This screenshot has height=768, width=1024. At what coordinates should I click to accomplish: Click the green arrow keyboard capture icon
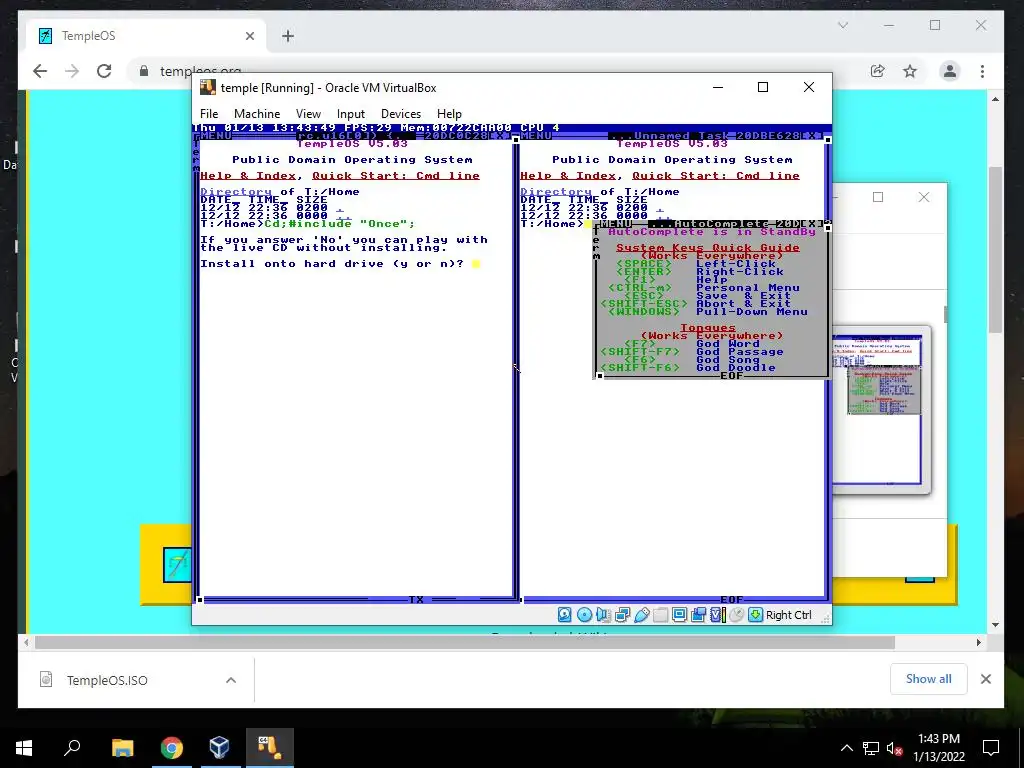click(x=756, y=615)
